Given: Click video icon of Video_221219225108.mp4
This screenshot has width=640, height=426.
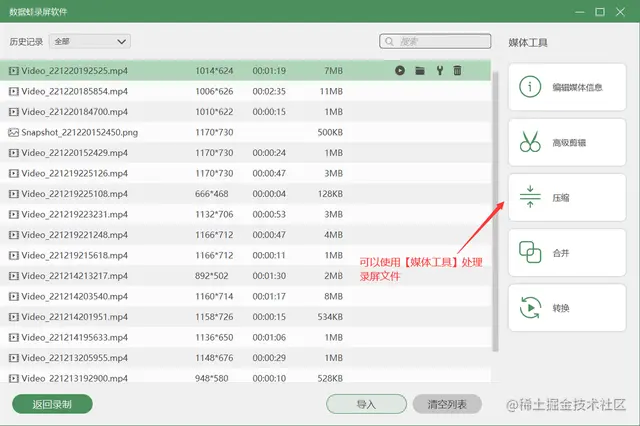Looking at the screenshot, I should [14, 194].
